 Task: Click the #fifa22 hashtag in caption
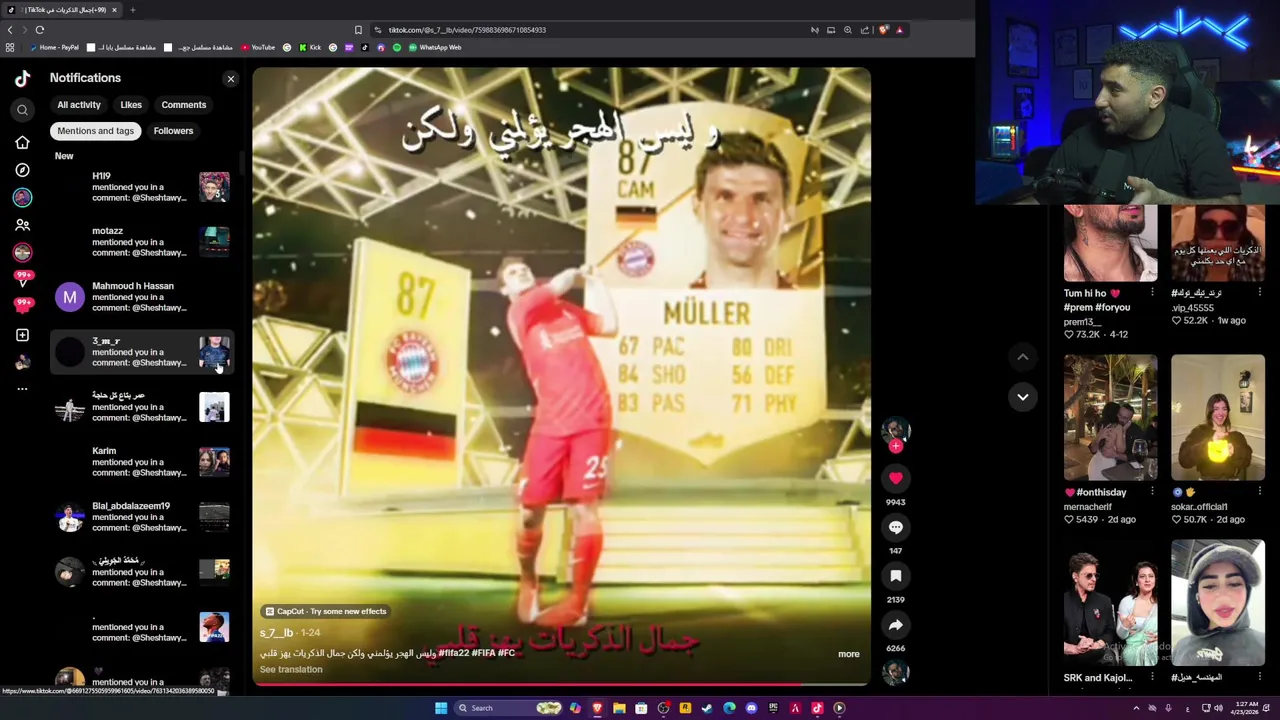(x=455, y=653)
